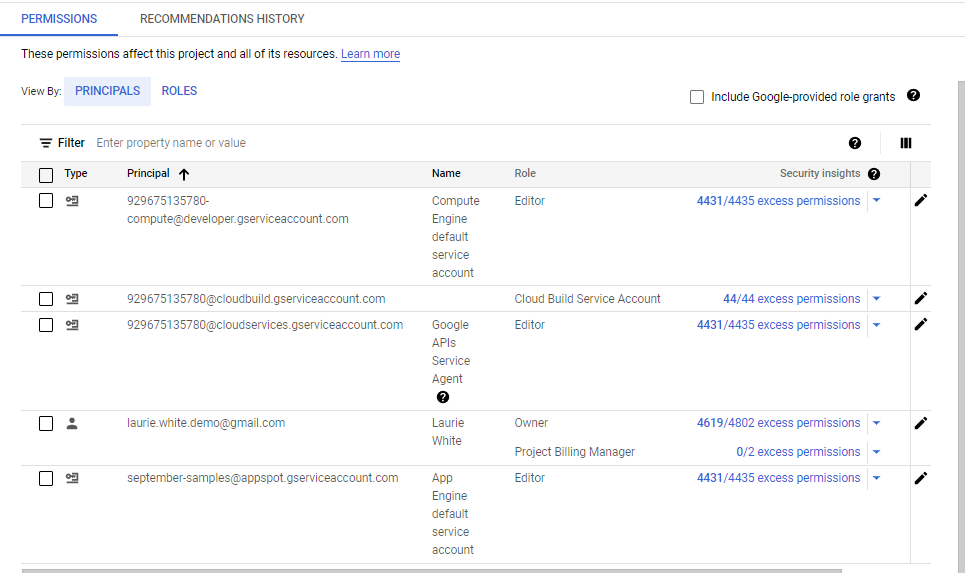Select the laurie.white.demo@gmail.com row checkbox
This screenshot has height=573, width=965.
(46, 423)
